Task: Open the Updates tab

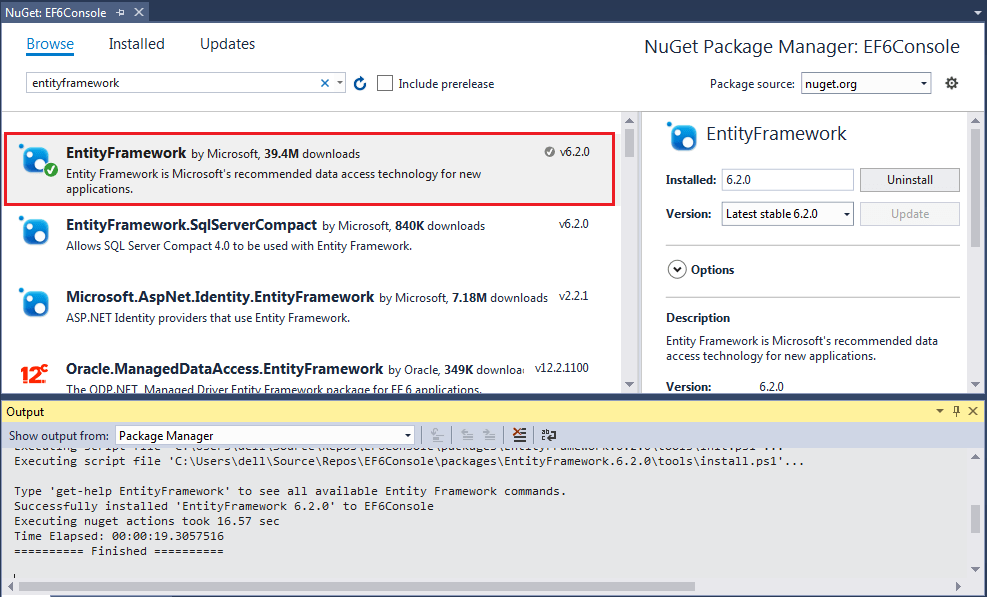Action: pos(227,44)
